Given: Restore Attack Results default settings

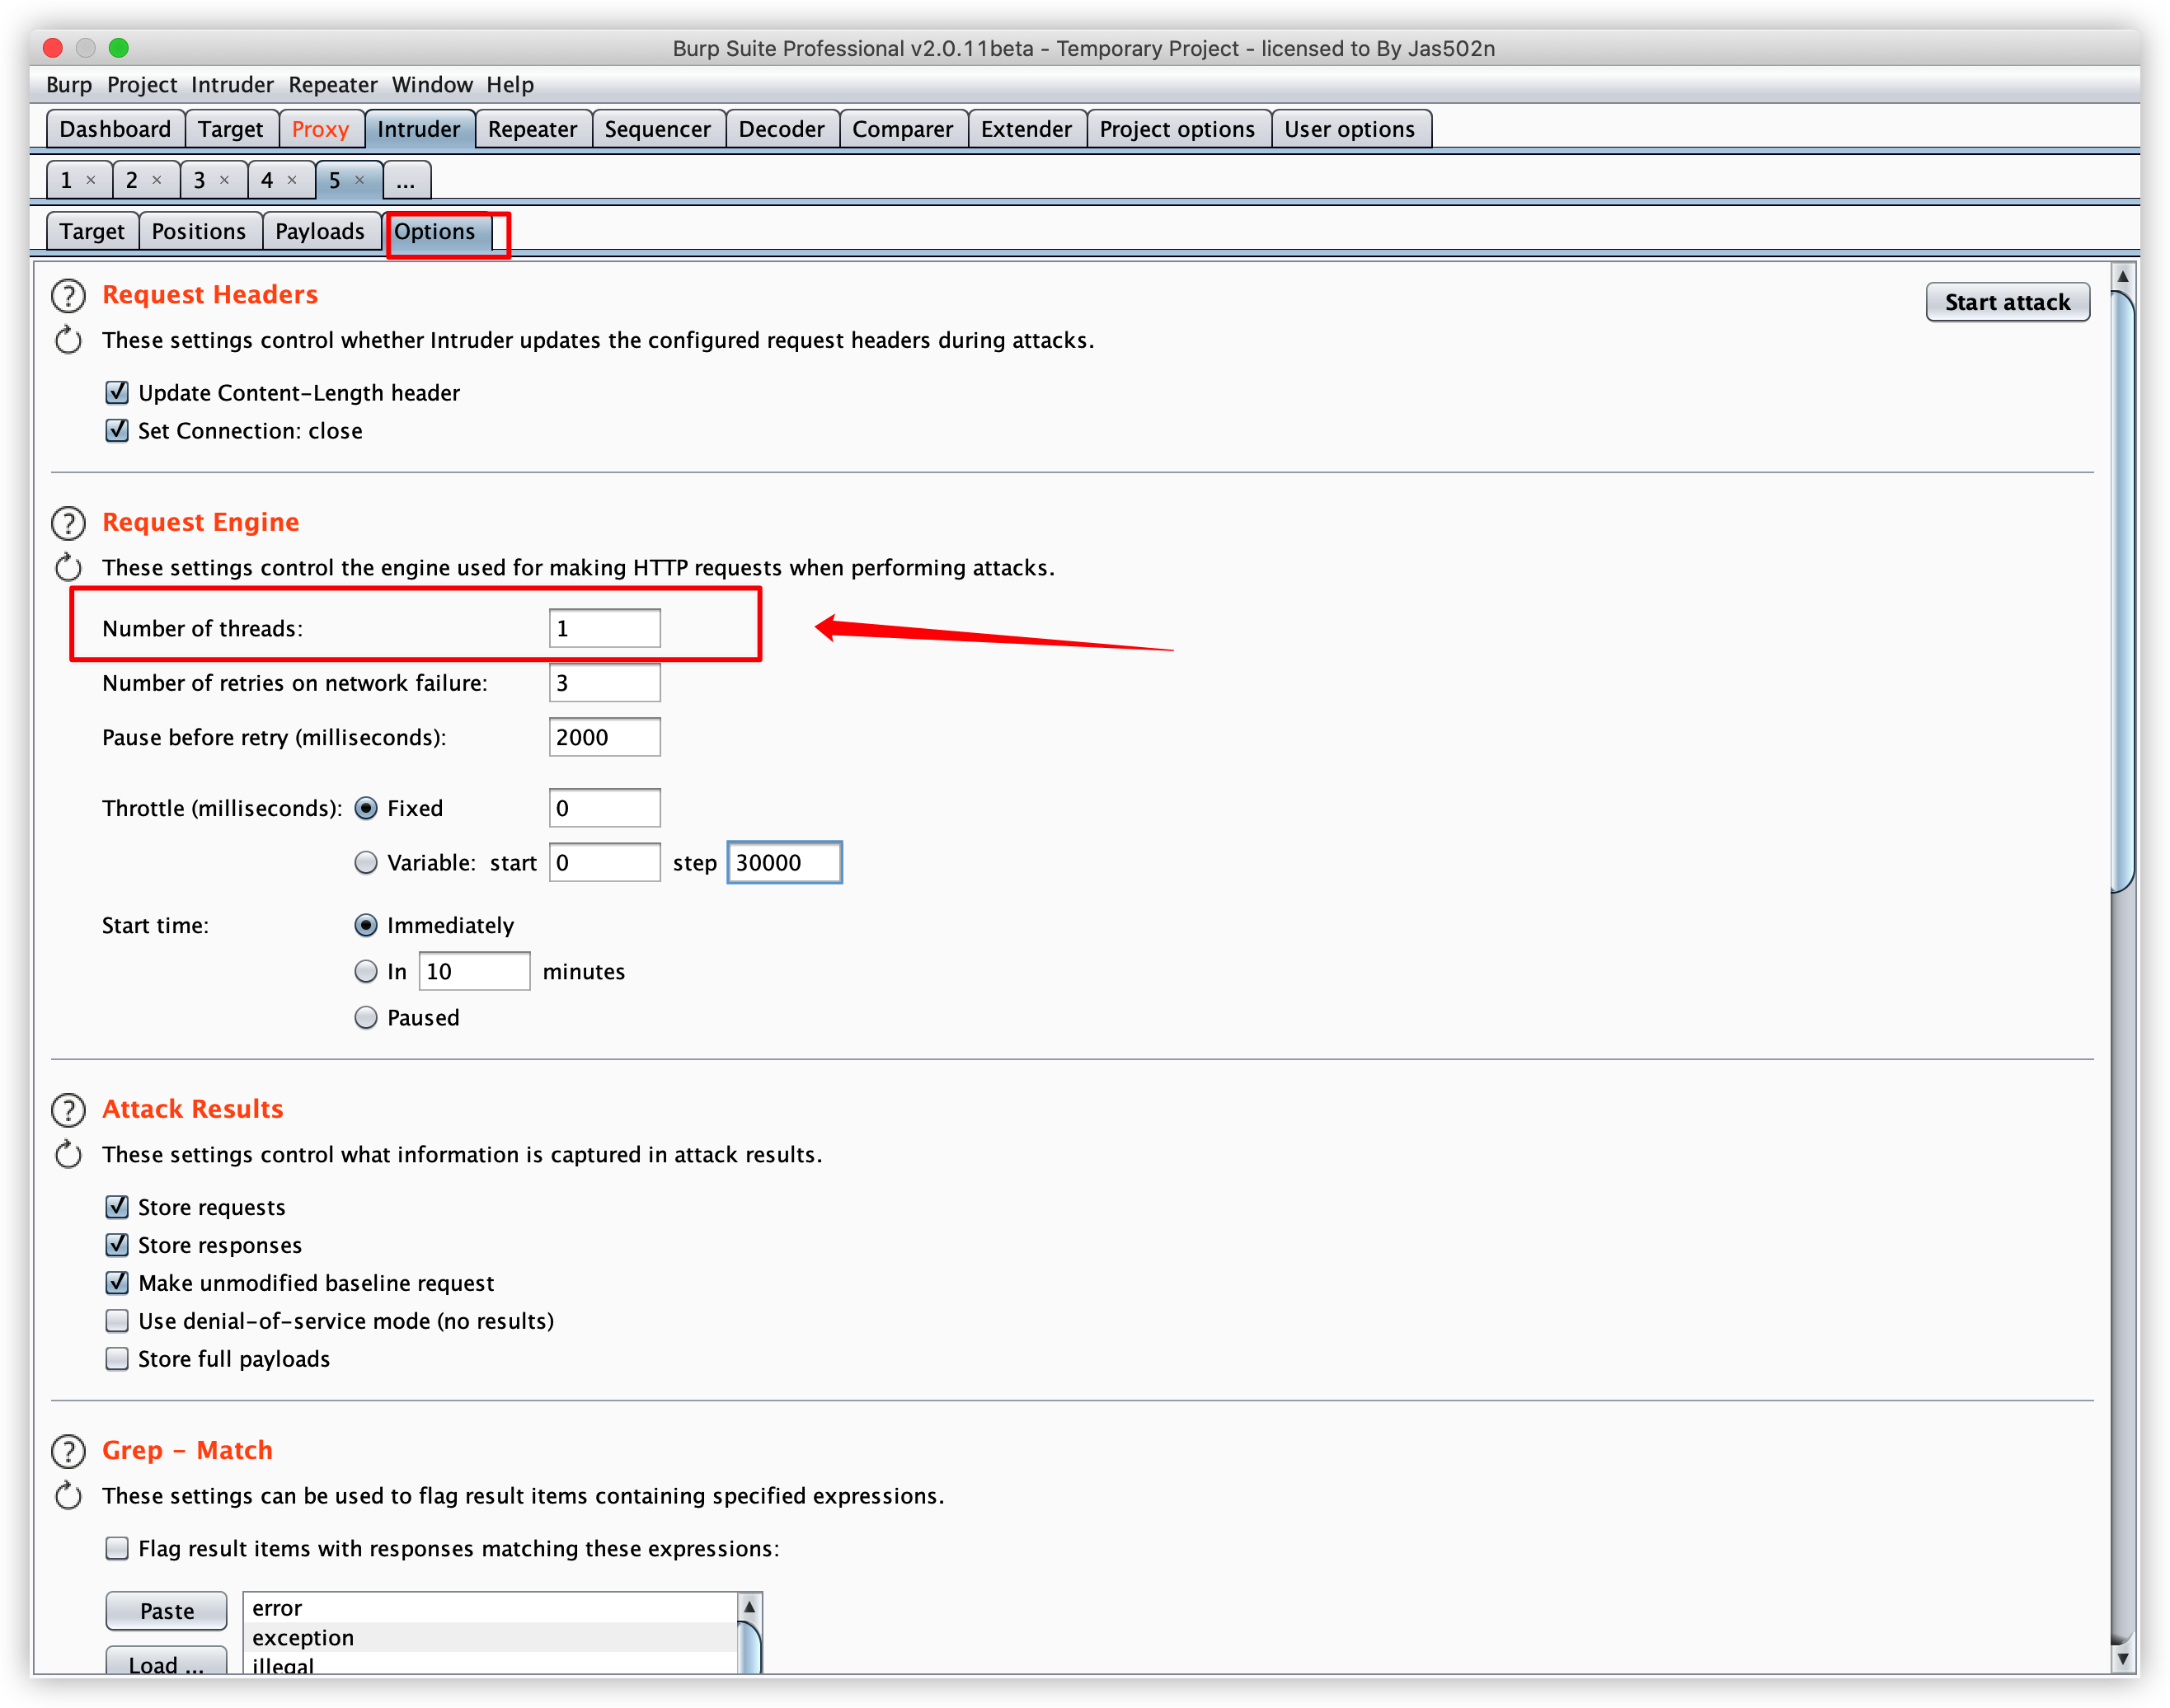Looking at the screenshot, I should pos(68,1155).
